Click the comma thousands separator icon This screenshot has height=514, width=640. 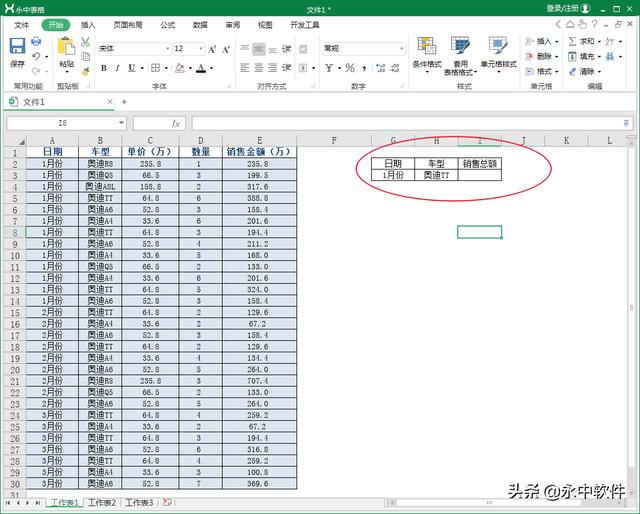point(364,68)
